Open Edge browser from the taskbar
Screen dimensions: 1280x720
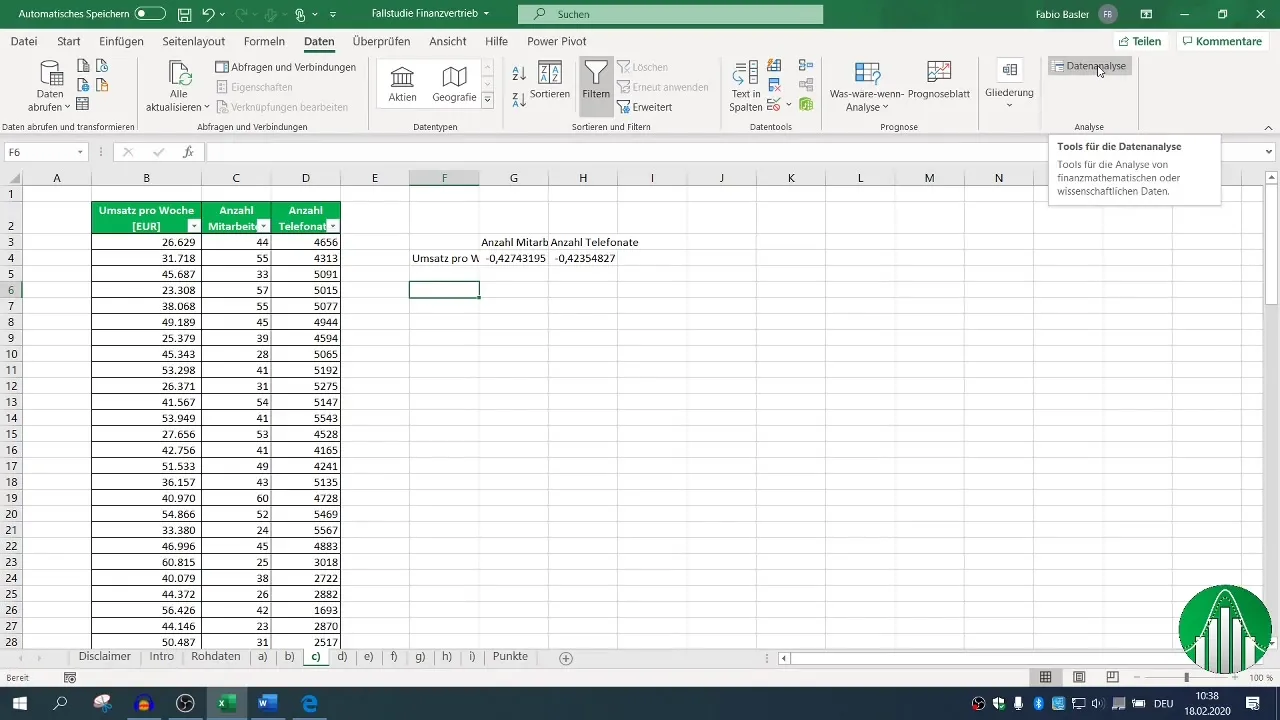309,703
